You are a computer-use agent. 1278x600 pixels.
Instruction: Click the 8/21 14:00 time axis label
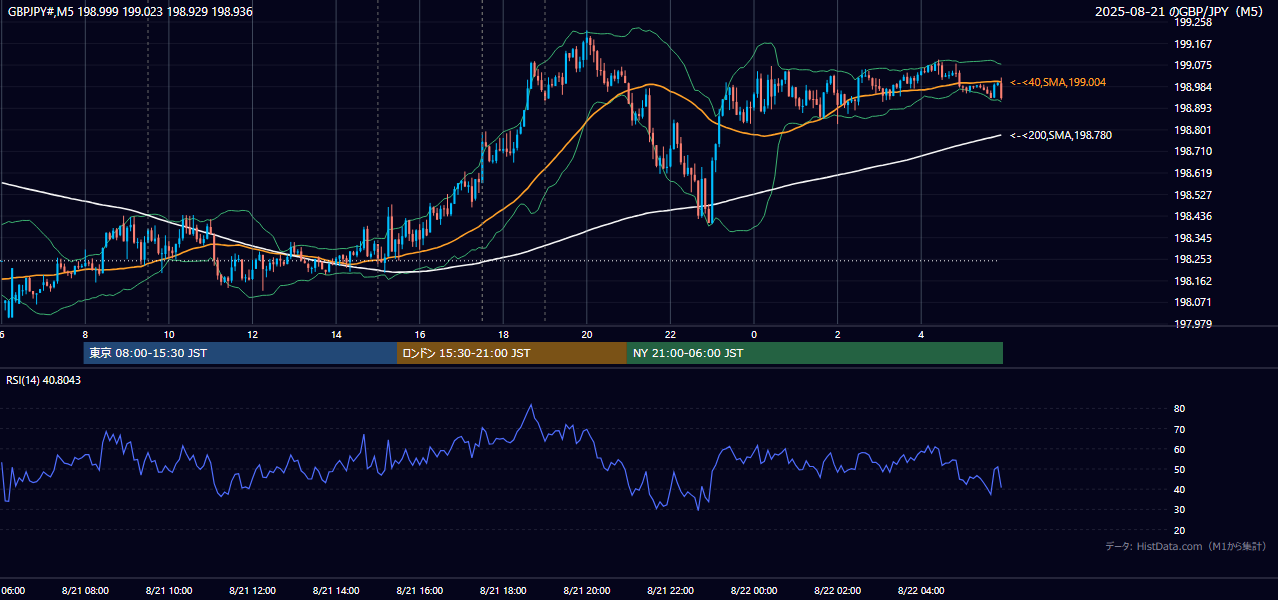click(336, 591)
